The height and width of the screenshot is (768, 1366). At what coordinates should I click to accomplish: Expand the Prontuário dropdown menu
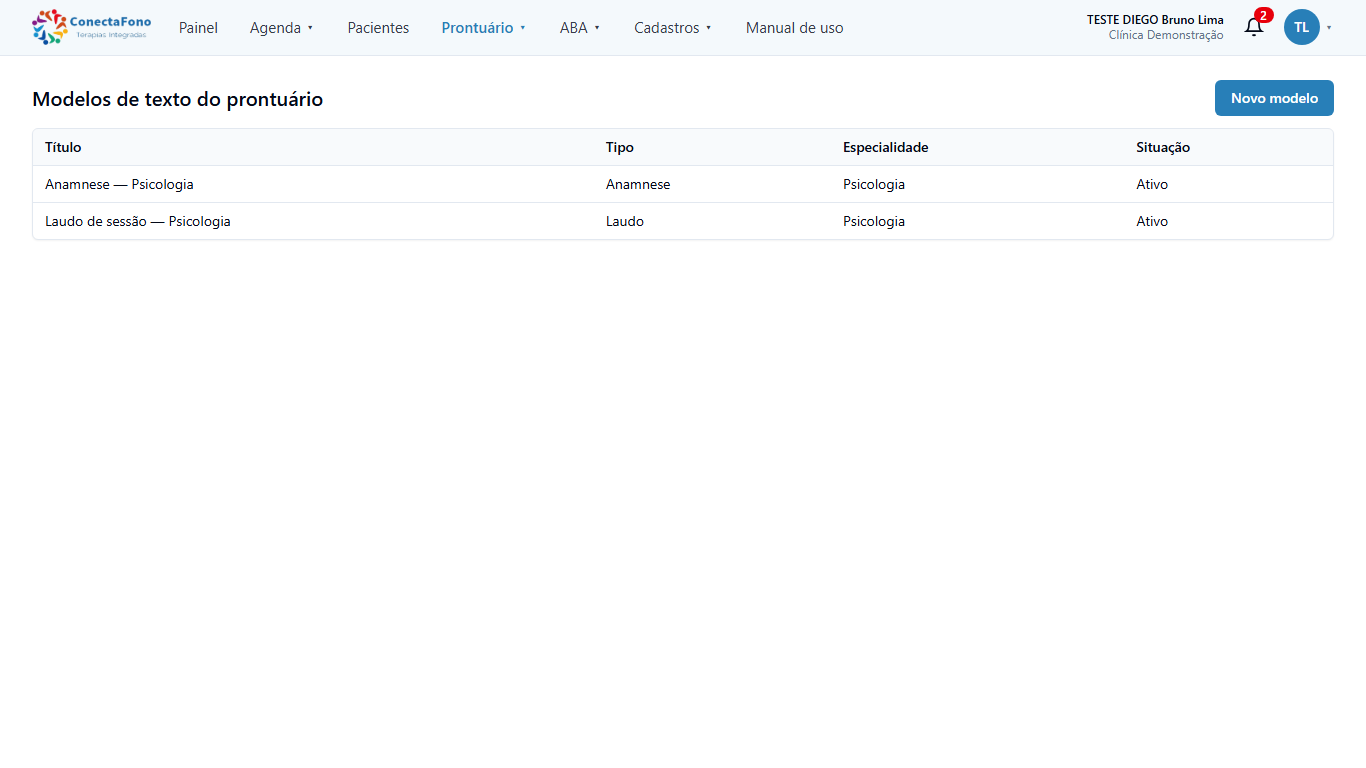pos(484,28)
